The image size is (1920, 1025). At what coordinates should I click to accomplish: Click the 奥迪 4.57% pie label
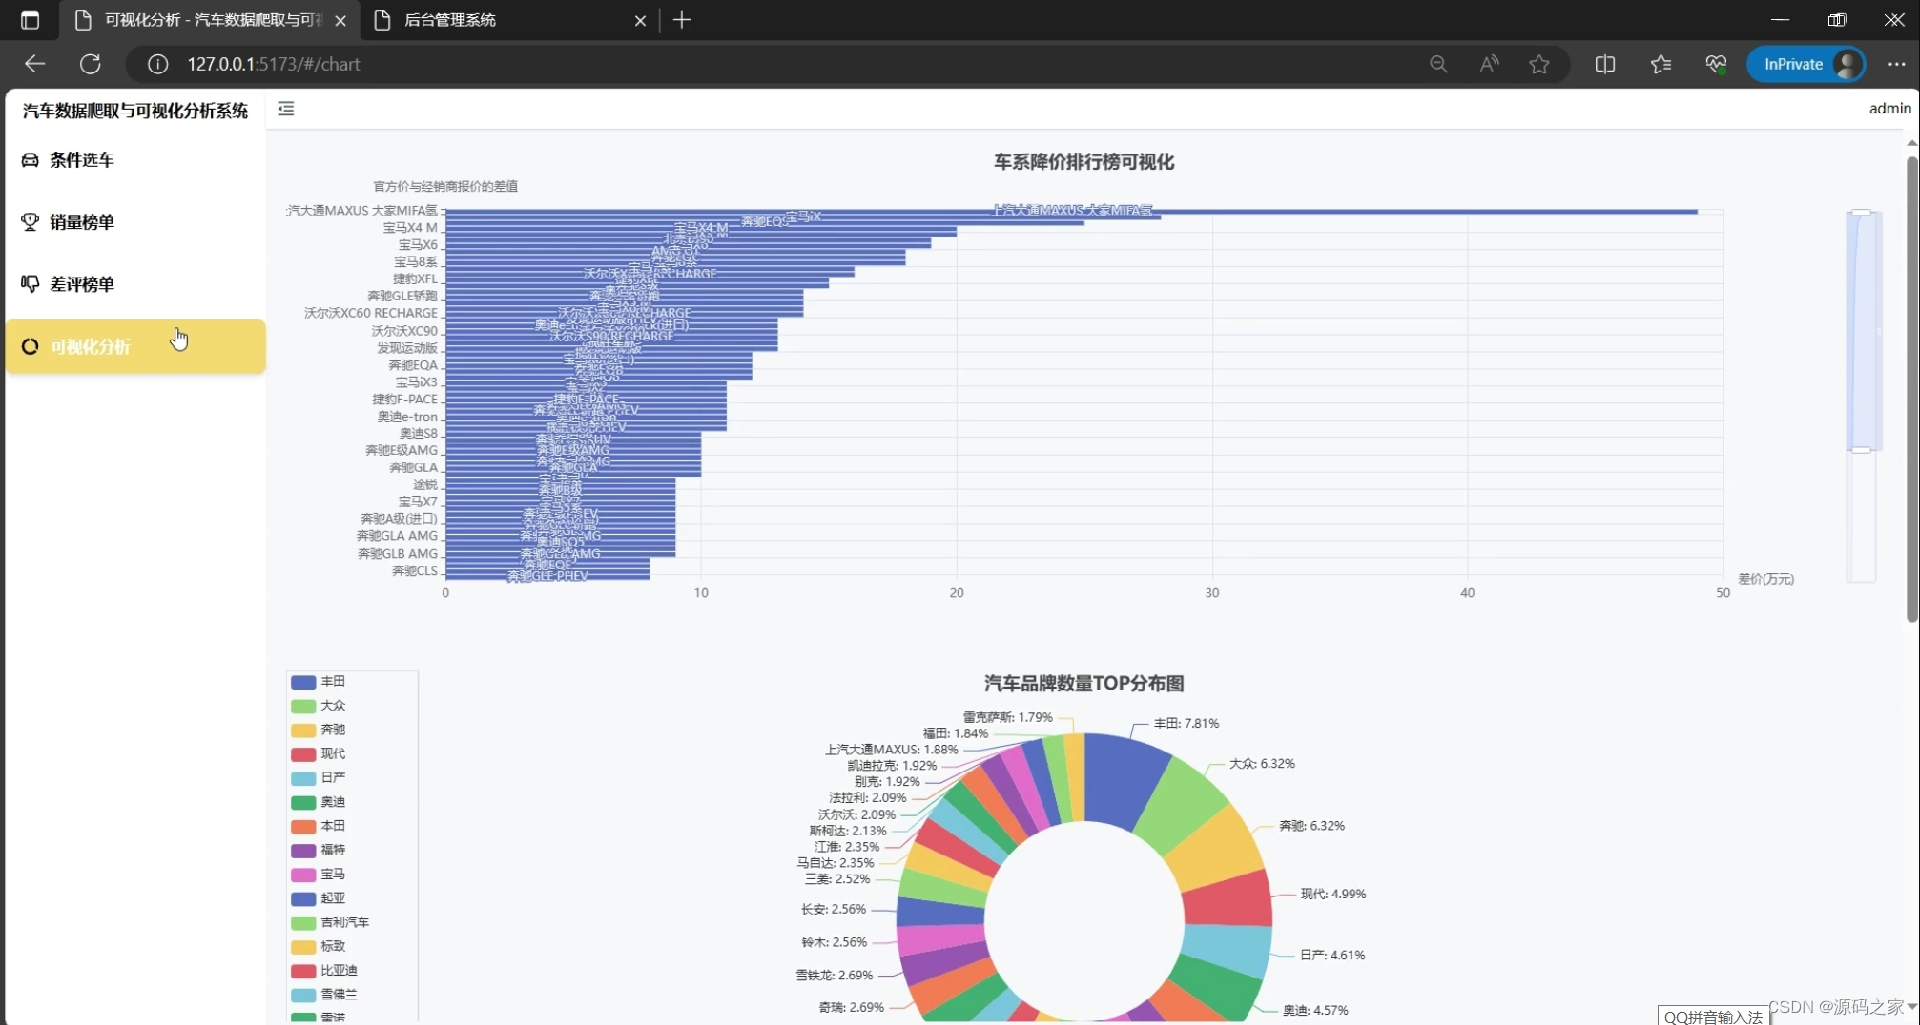coord(1316,1010)
